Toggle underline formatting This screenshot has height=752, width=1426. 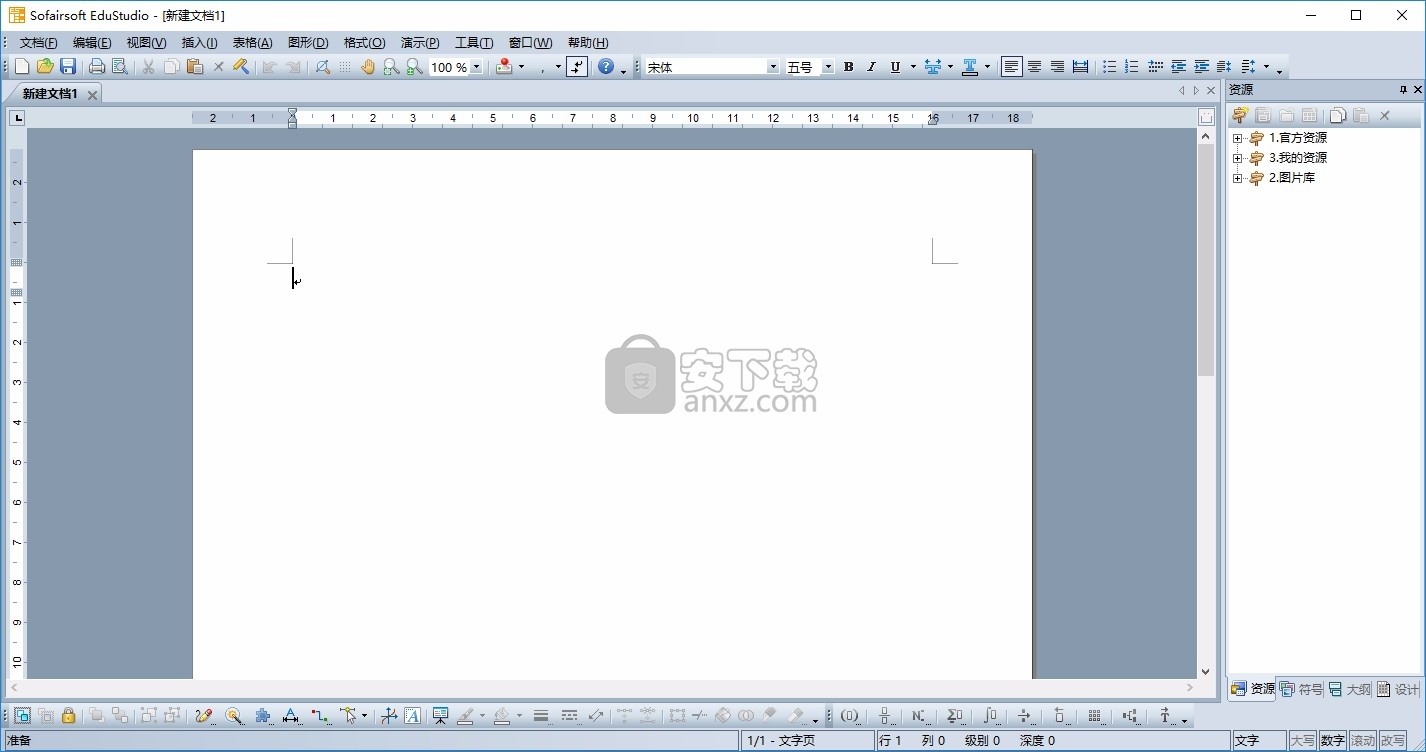pyautogui.click(x=895, y=67)
